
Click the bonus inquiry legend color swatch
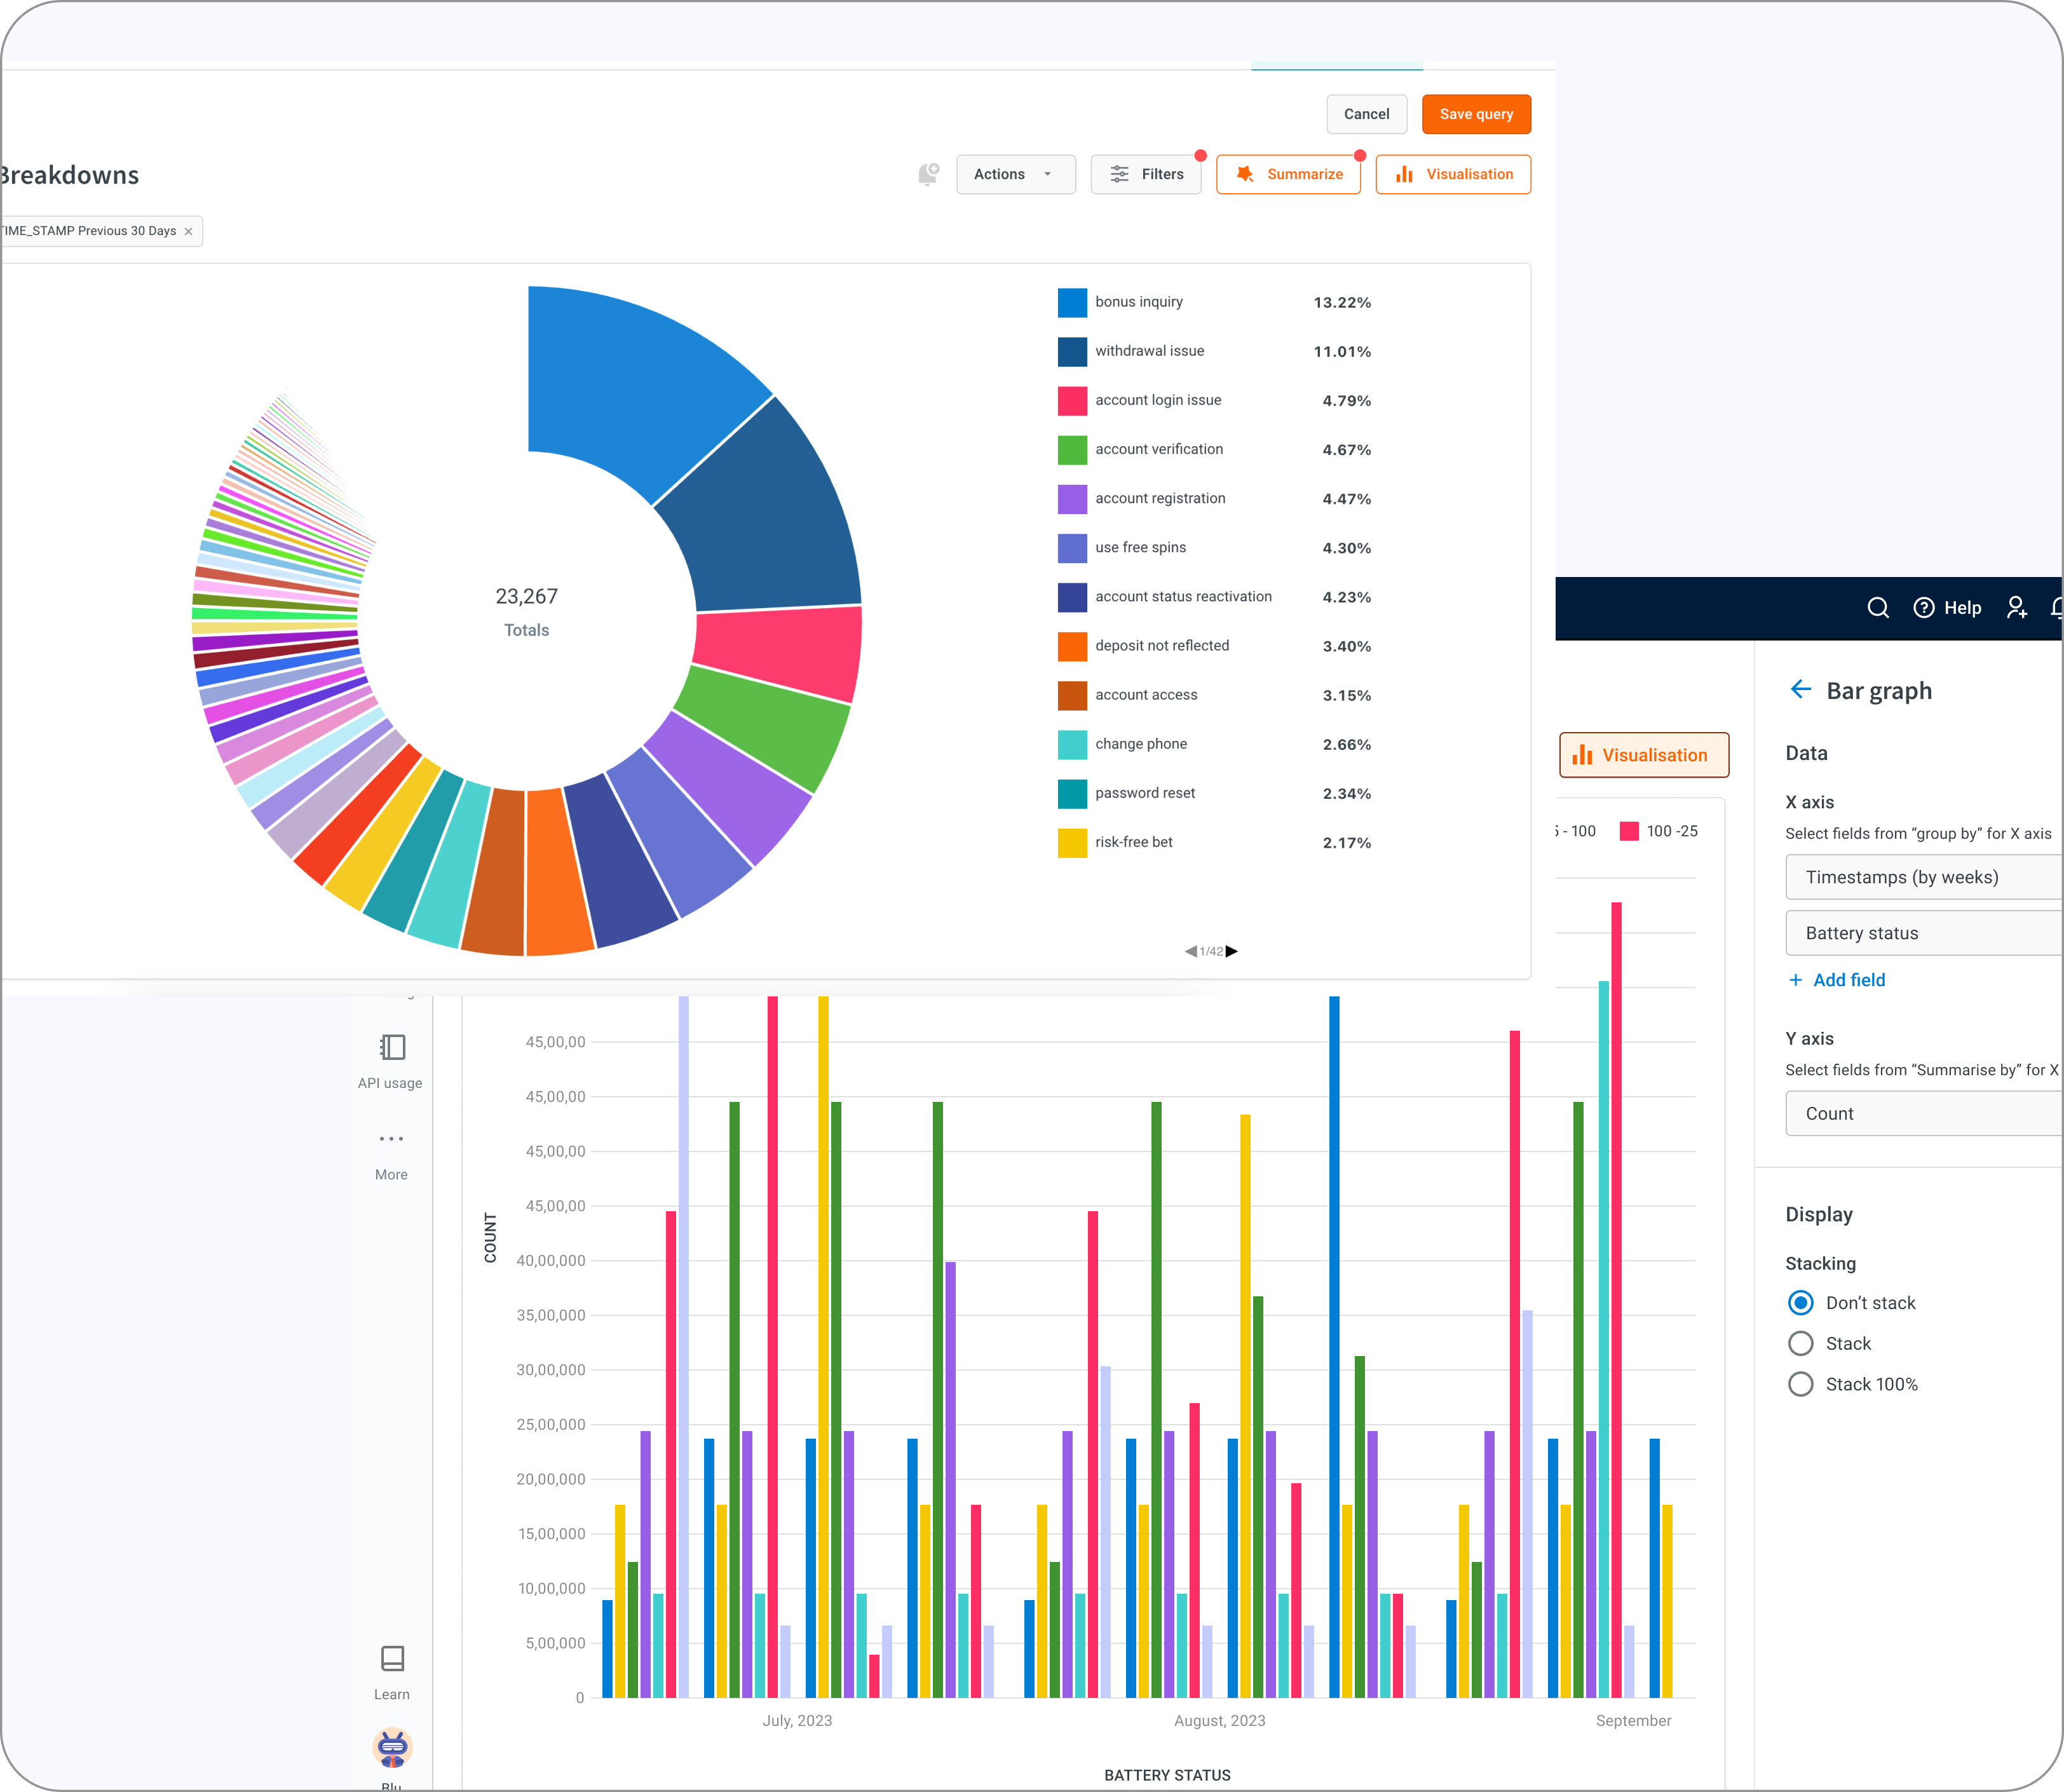pyautogui.click(x=1072, y=302)
